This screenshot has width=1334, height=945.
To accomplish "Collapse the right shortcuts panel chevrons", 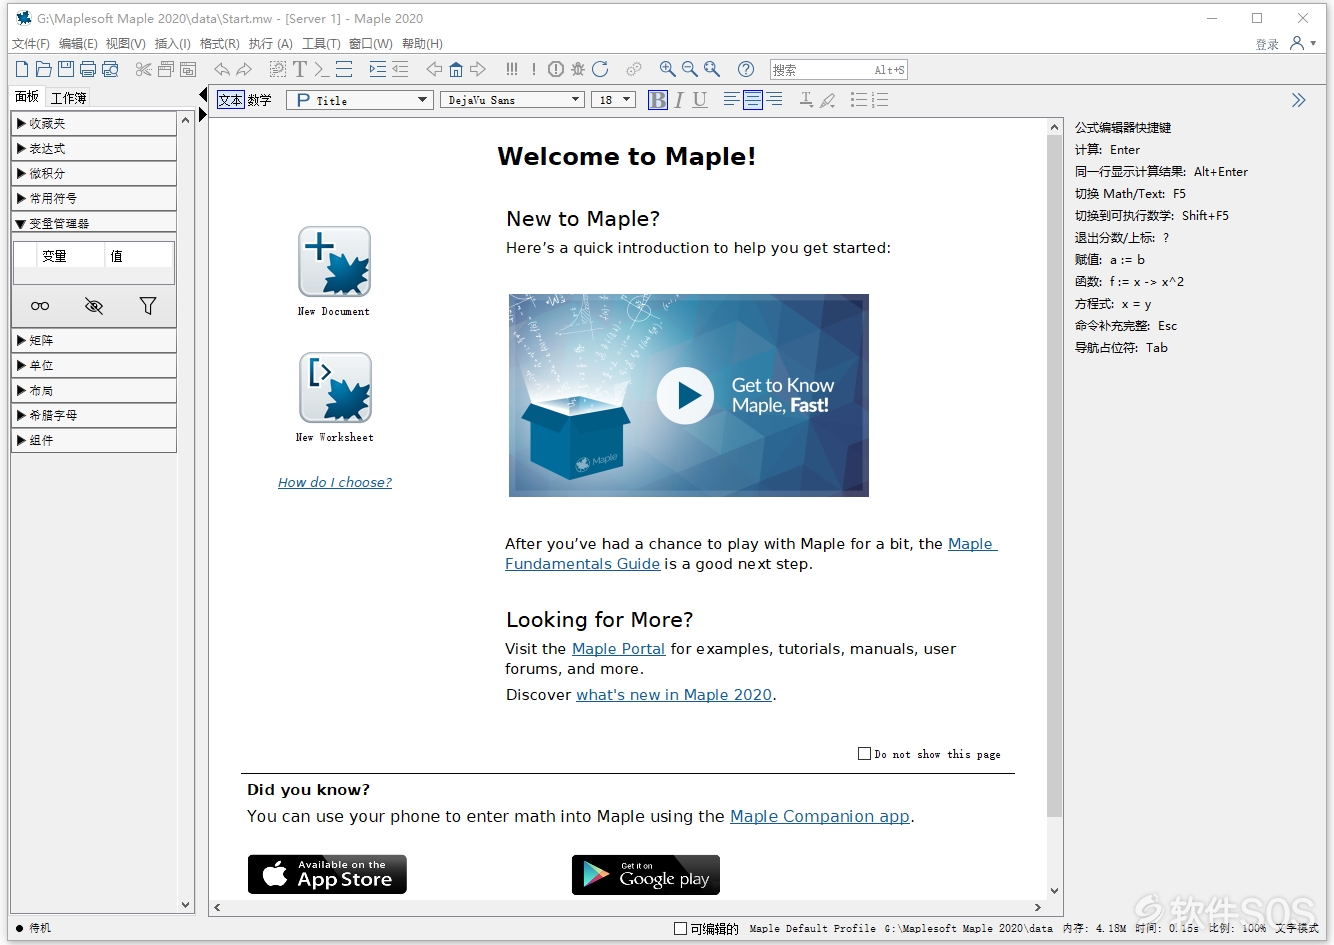I will (1298, 100).
